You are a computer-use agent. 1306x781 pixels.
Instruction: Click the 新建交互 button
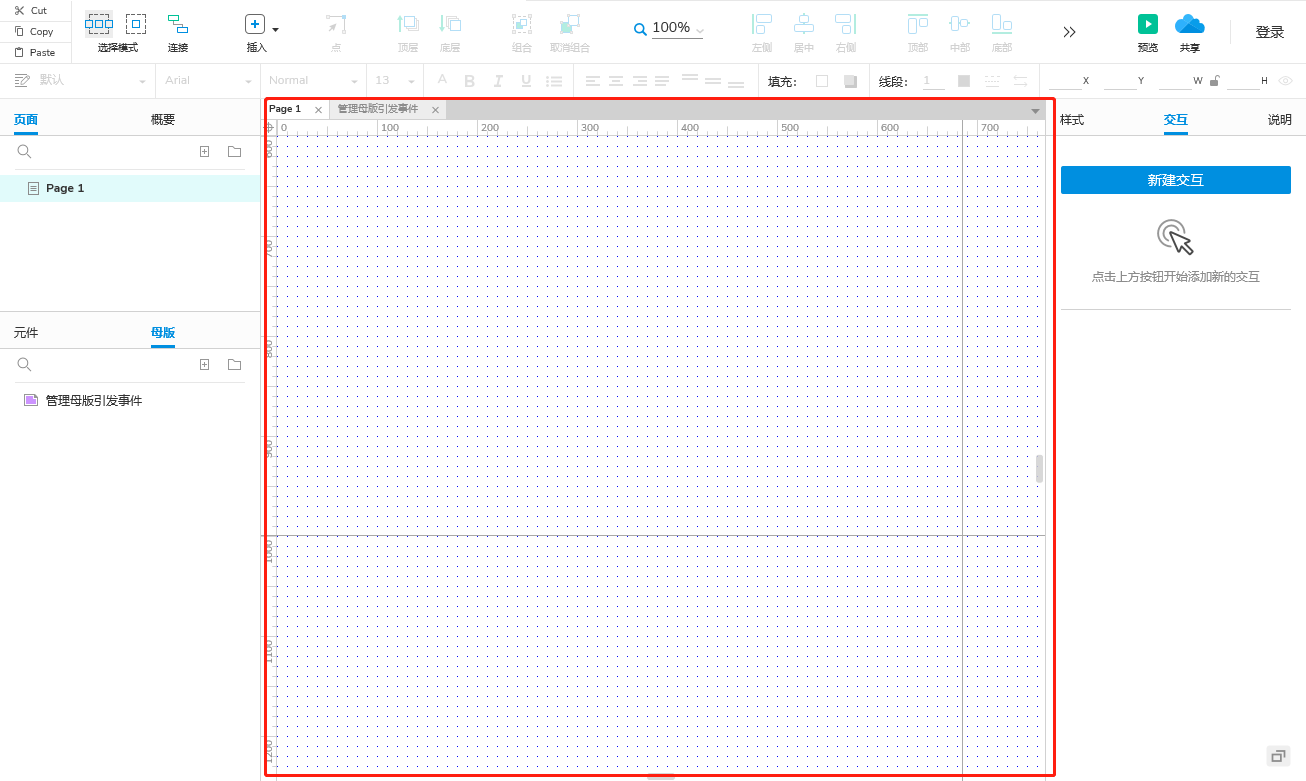pyautogui.click(x=1176, y=180)
